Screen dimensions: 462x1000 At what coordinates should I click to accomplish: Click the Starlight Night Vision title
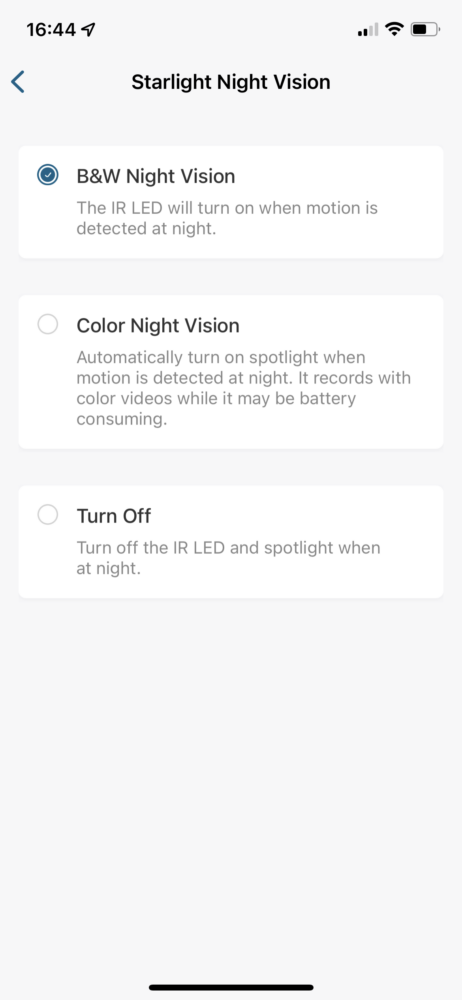(231, 82)
